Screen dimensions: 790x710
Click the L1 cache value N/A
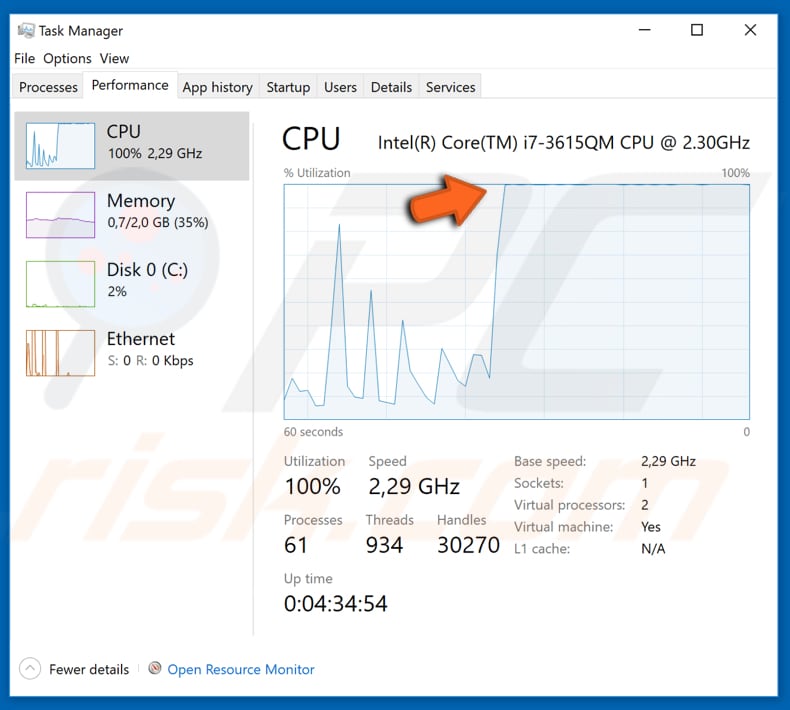tap(653, 549)
